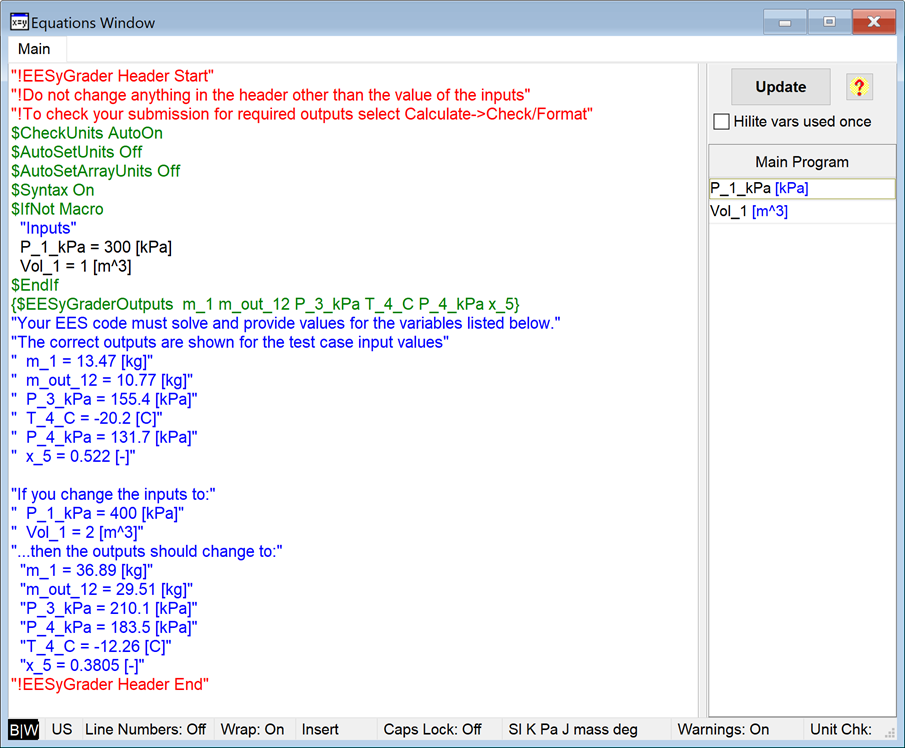Maximize the Equations Window
This screenshot has width=905, height=748.
click(829, 22)
